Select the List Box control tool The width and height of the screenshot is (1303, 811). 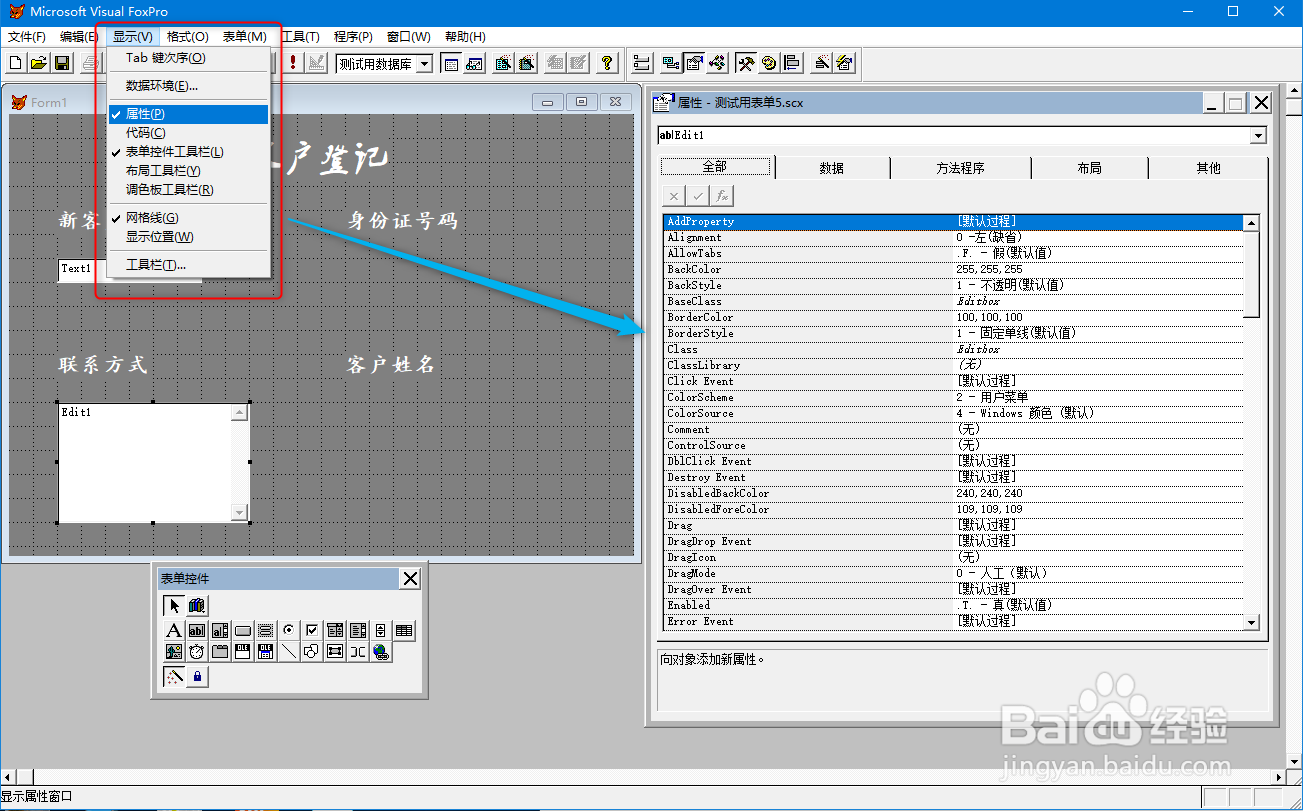[x=358, y=630]
